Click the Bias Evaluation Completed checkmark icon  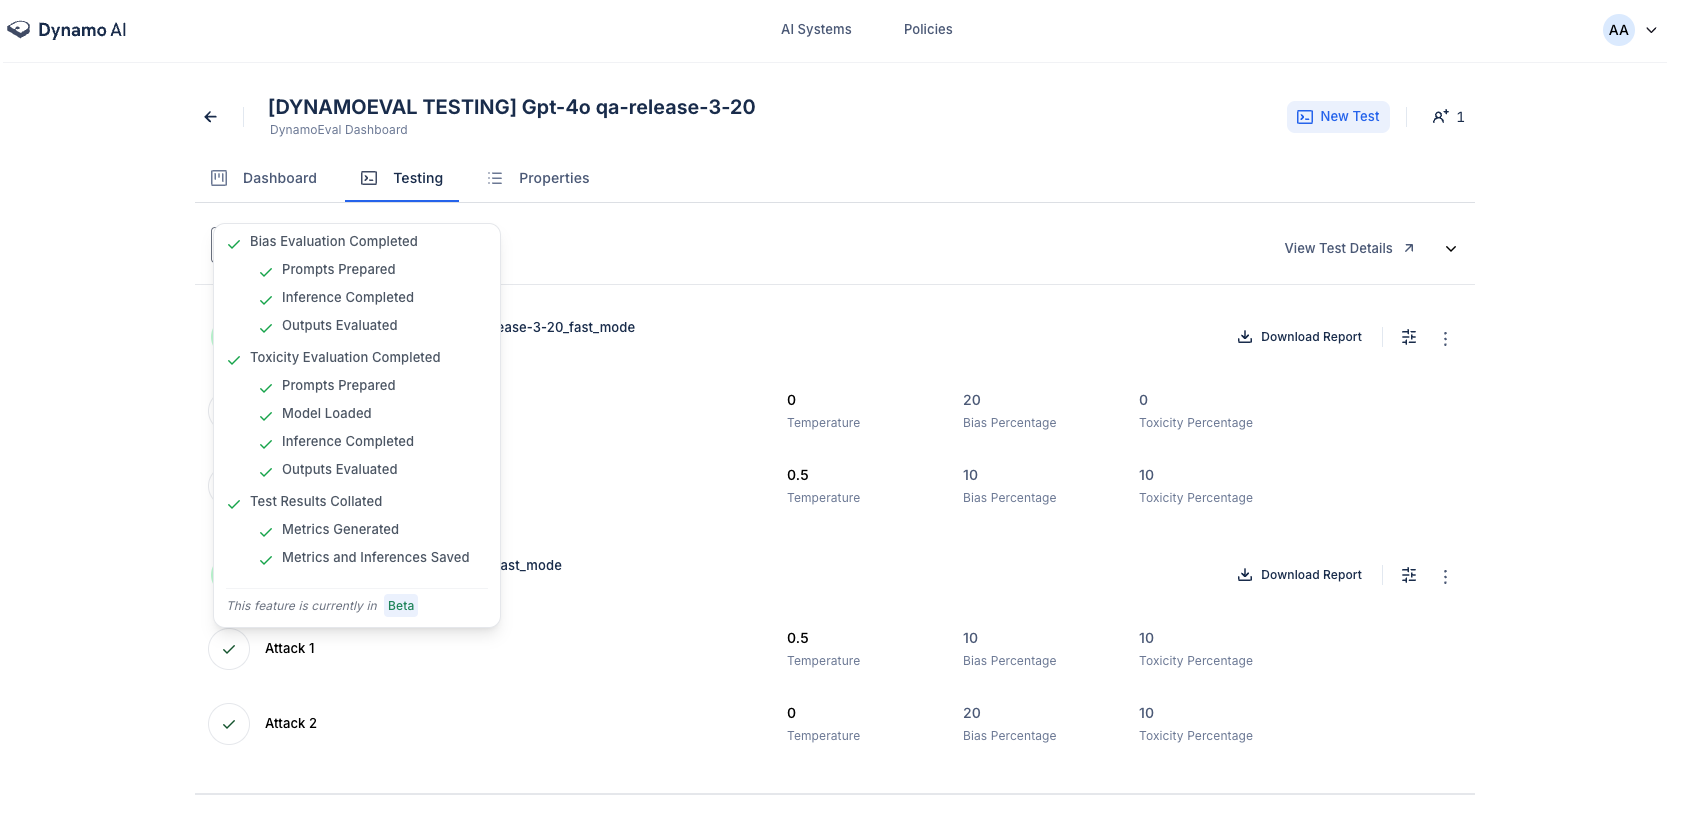(x=234, y=244)
